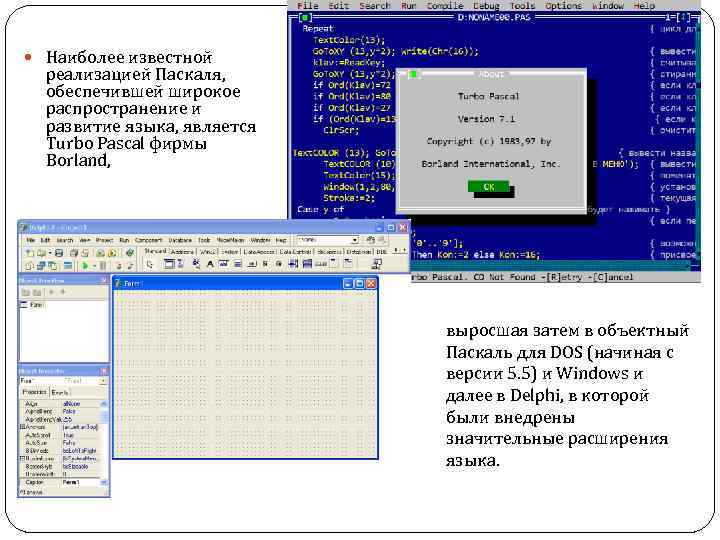Select the ActionList component in palette
The width and height of the screenshot is (720, 540).
pyautogui.click(x=377, y=264)
